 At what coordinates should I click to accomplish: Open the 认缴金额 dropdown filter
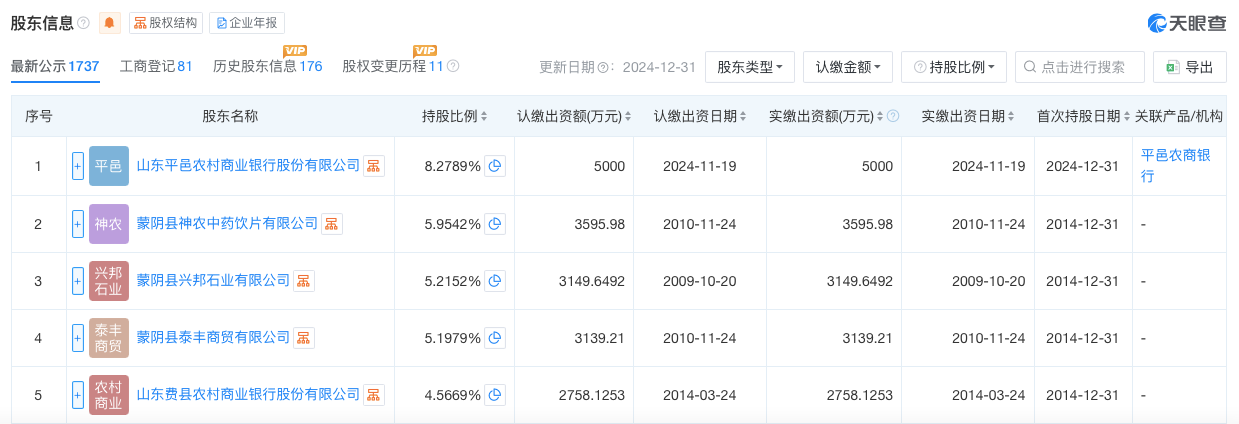coord(847,67)
